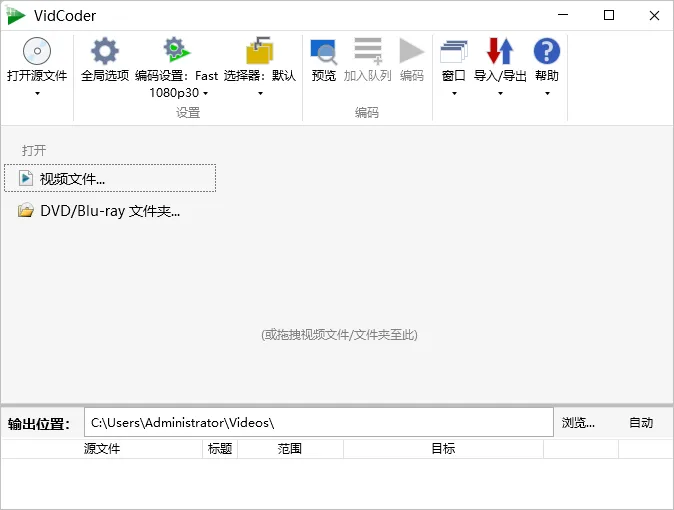Open encoding settings gear icon

pos(176,50)
